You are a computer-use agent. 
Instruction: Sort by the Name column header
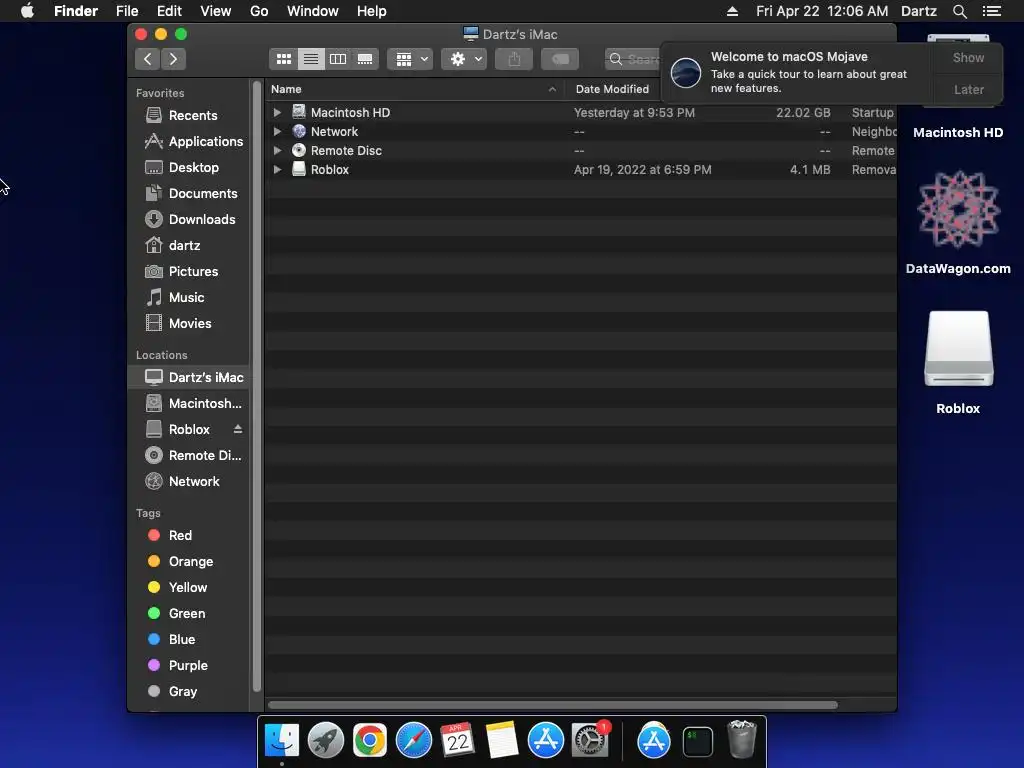(x=415, y=89)
